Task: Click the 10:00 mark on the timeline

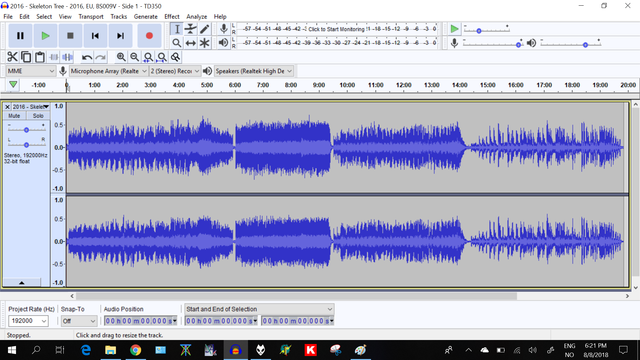Action: [x=347, y=85]
